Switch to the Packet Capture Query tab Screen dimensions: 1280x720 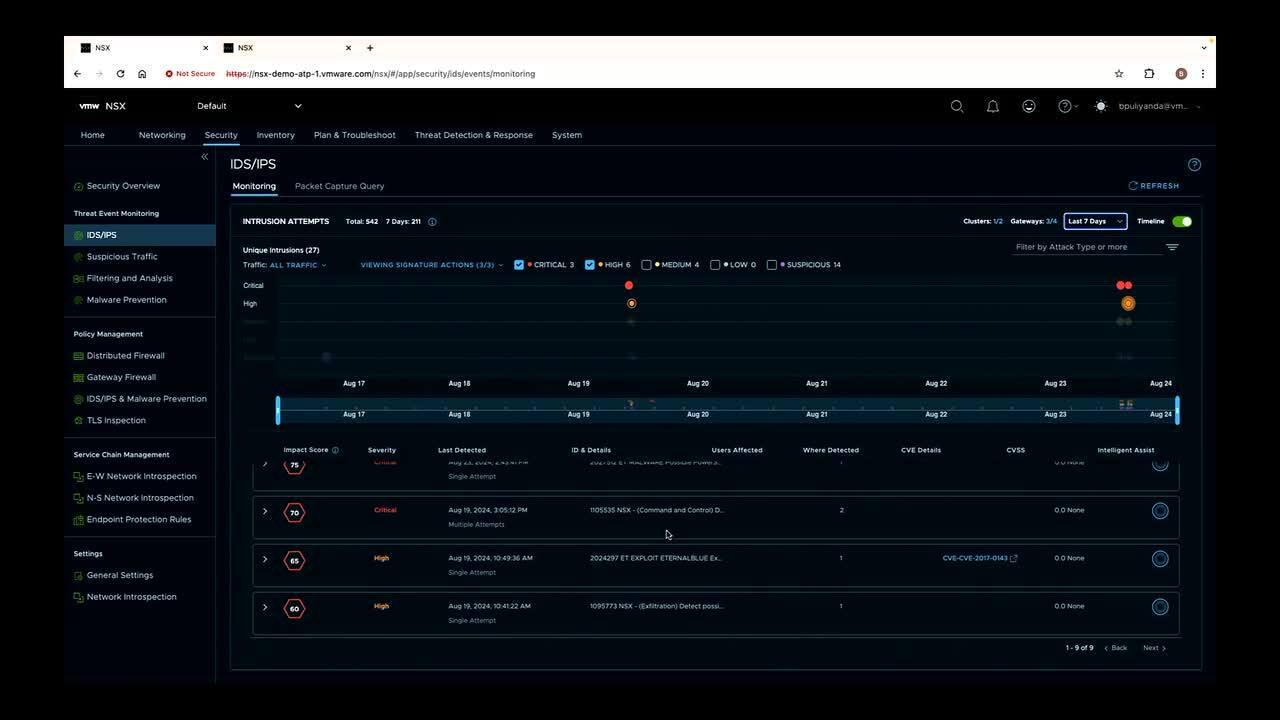click(x=339, y=186)
